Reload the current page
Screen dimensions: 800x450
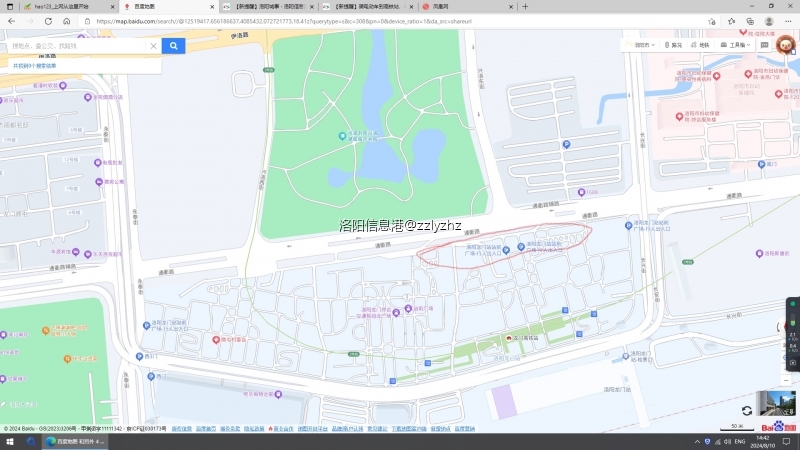(x=48, y=21)
